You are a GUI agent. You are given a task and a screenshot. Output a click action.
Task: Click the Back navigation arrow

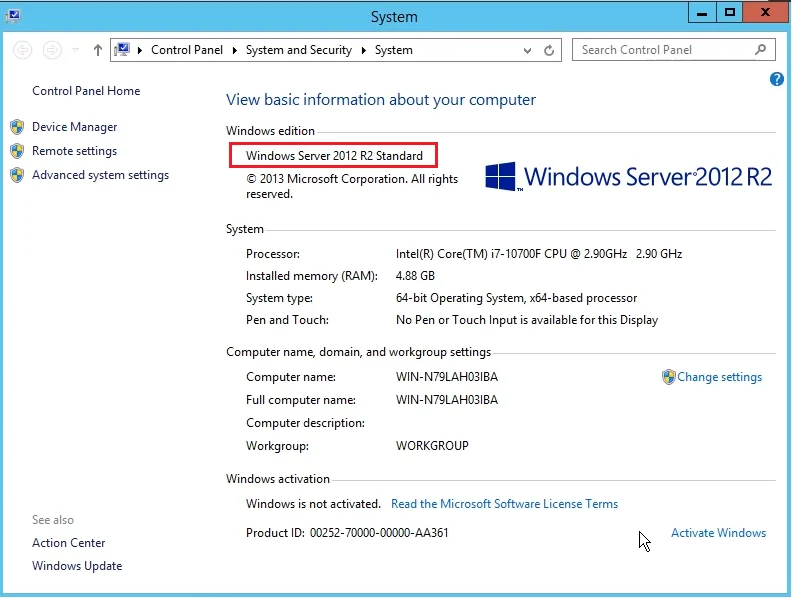[22, 50]
